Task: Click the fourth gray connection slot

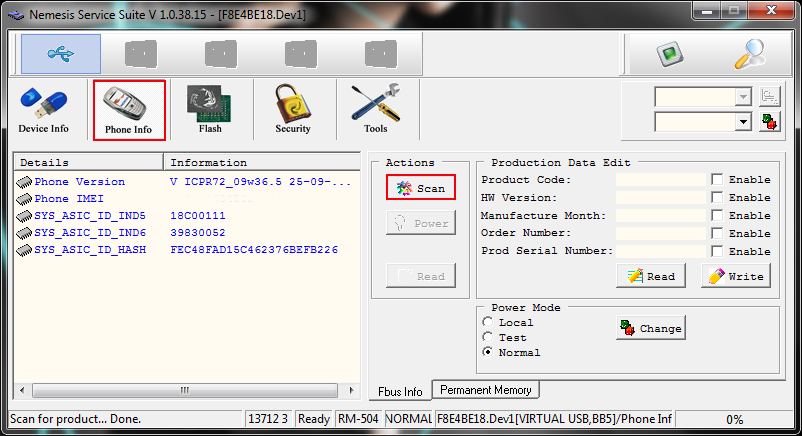Action: (x=301, y=54)
